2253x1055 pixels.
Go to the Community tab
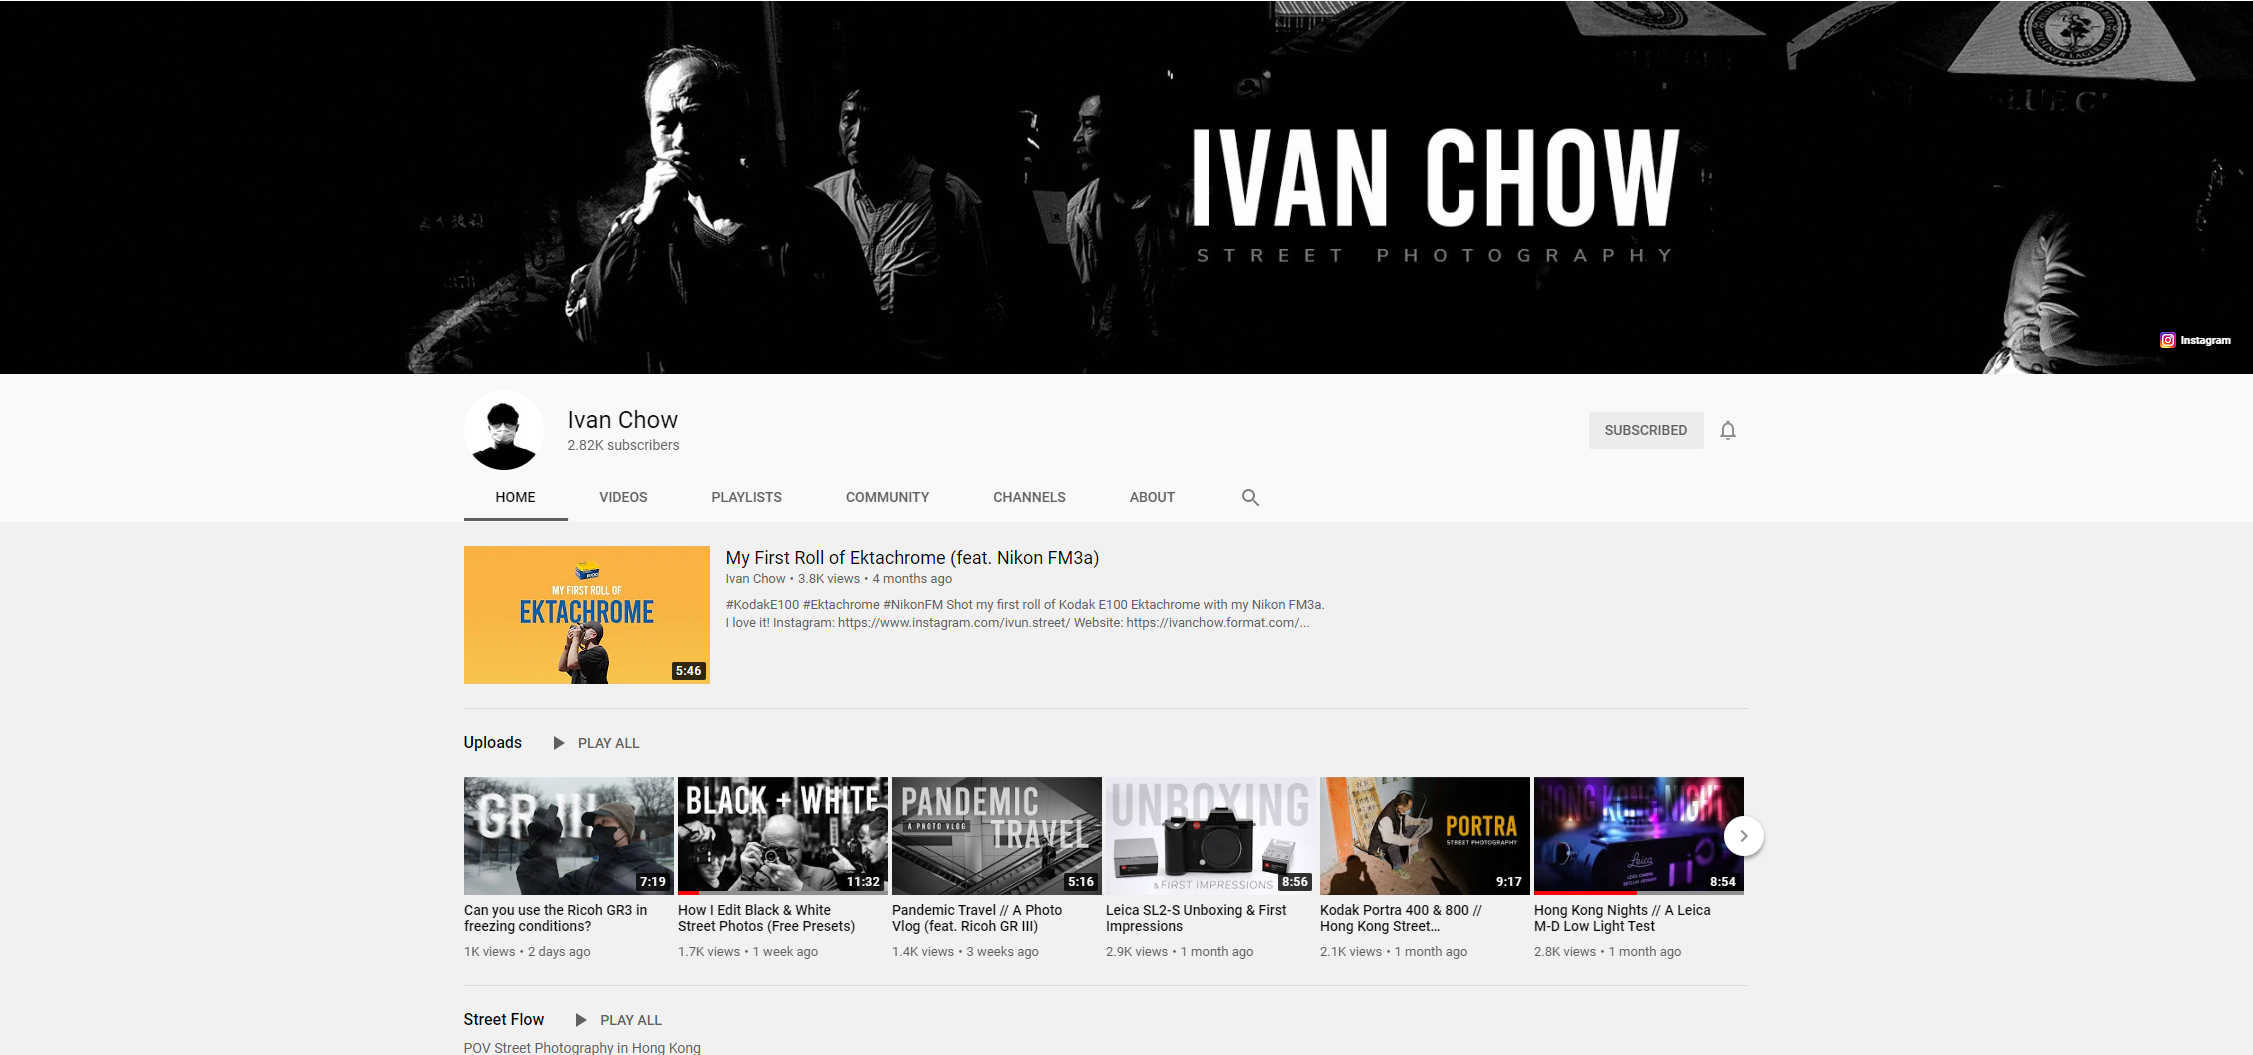coord(887,497)
